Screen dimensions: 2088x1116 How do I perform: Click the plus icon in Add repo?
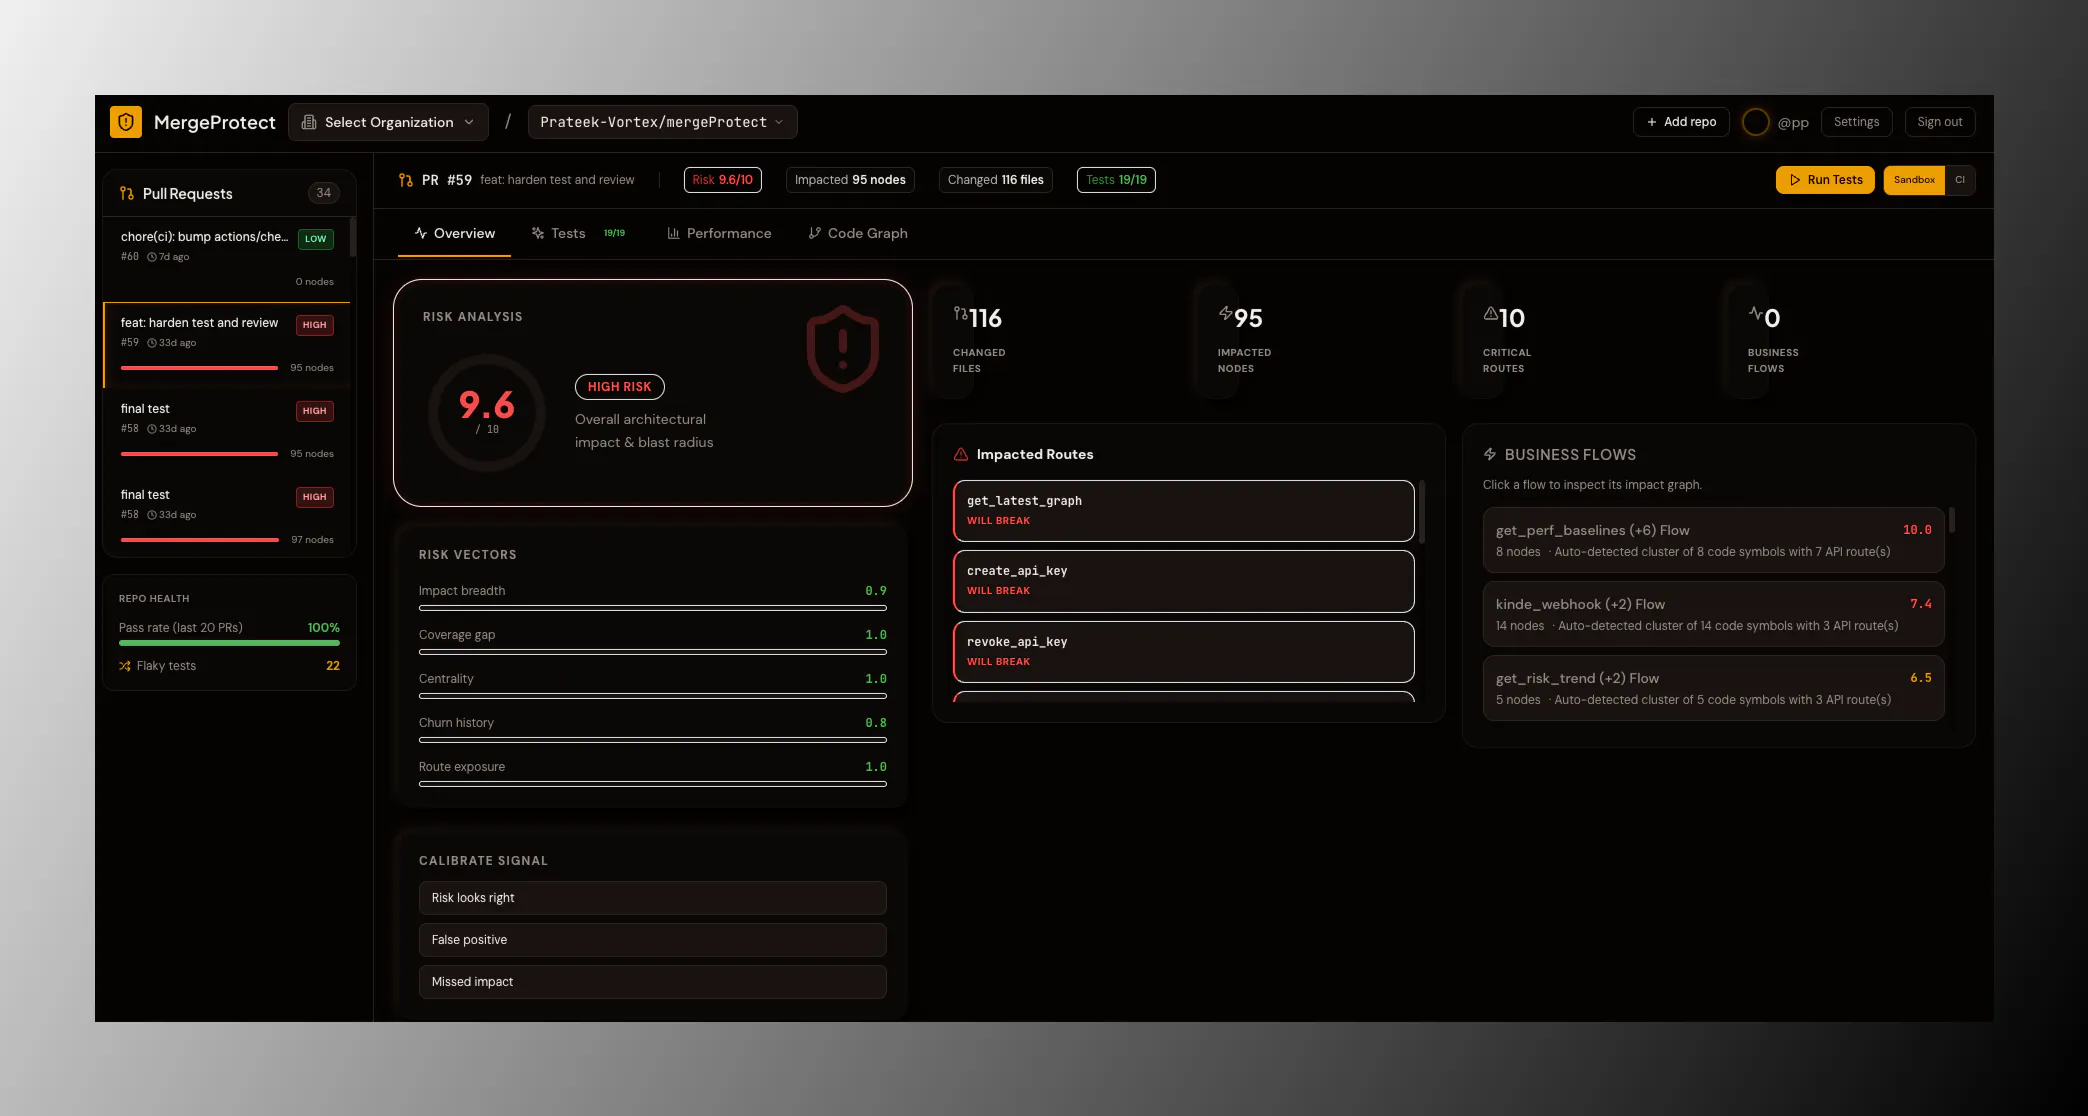tap(1652, 122)
